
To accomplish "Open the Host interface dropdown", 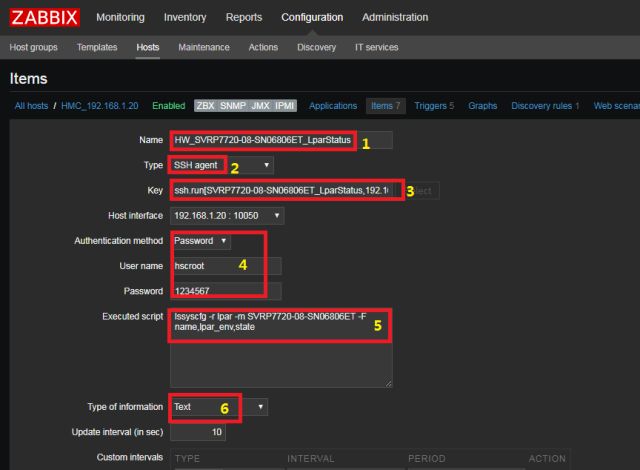I will click(227, 215).
